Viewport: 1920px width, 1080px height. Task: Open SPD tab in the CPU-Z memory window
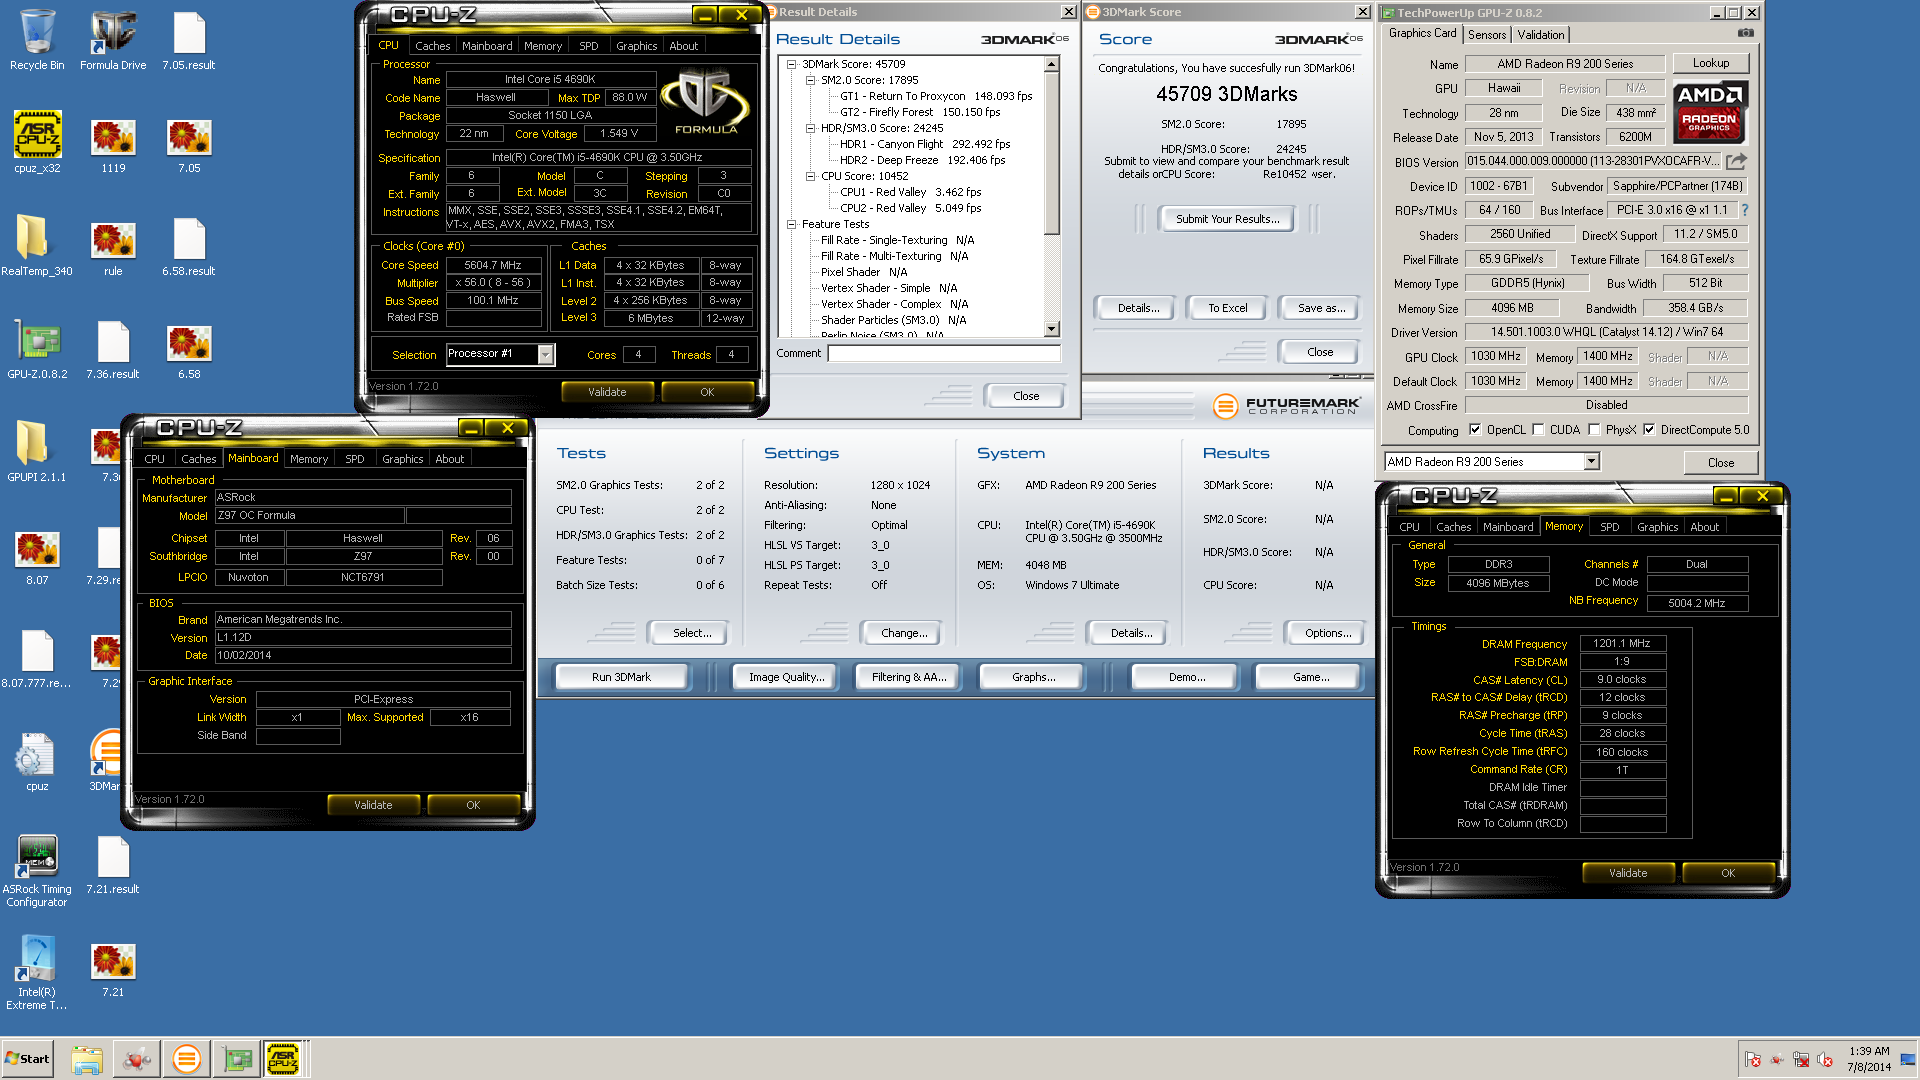(x=1609, y=527)
